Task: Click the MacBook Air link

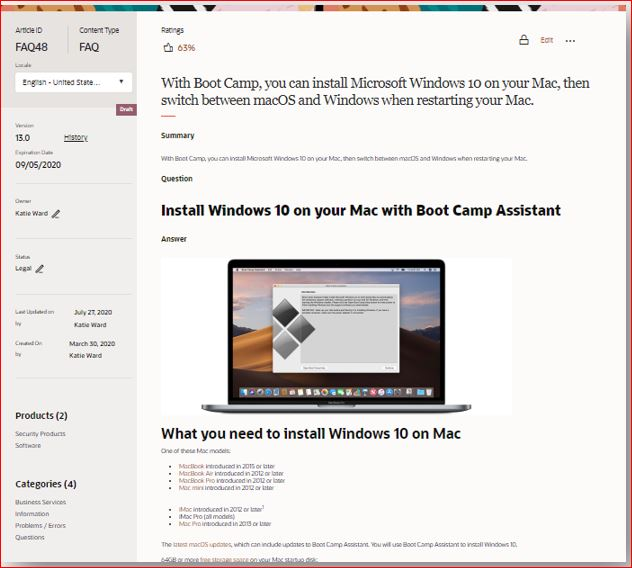Action: point(196,473)
